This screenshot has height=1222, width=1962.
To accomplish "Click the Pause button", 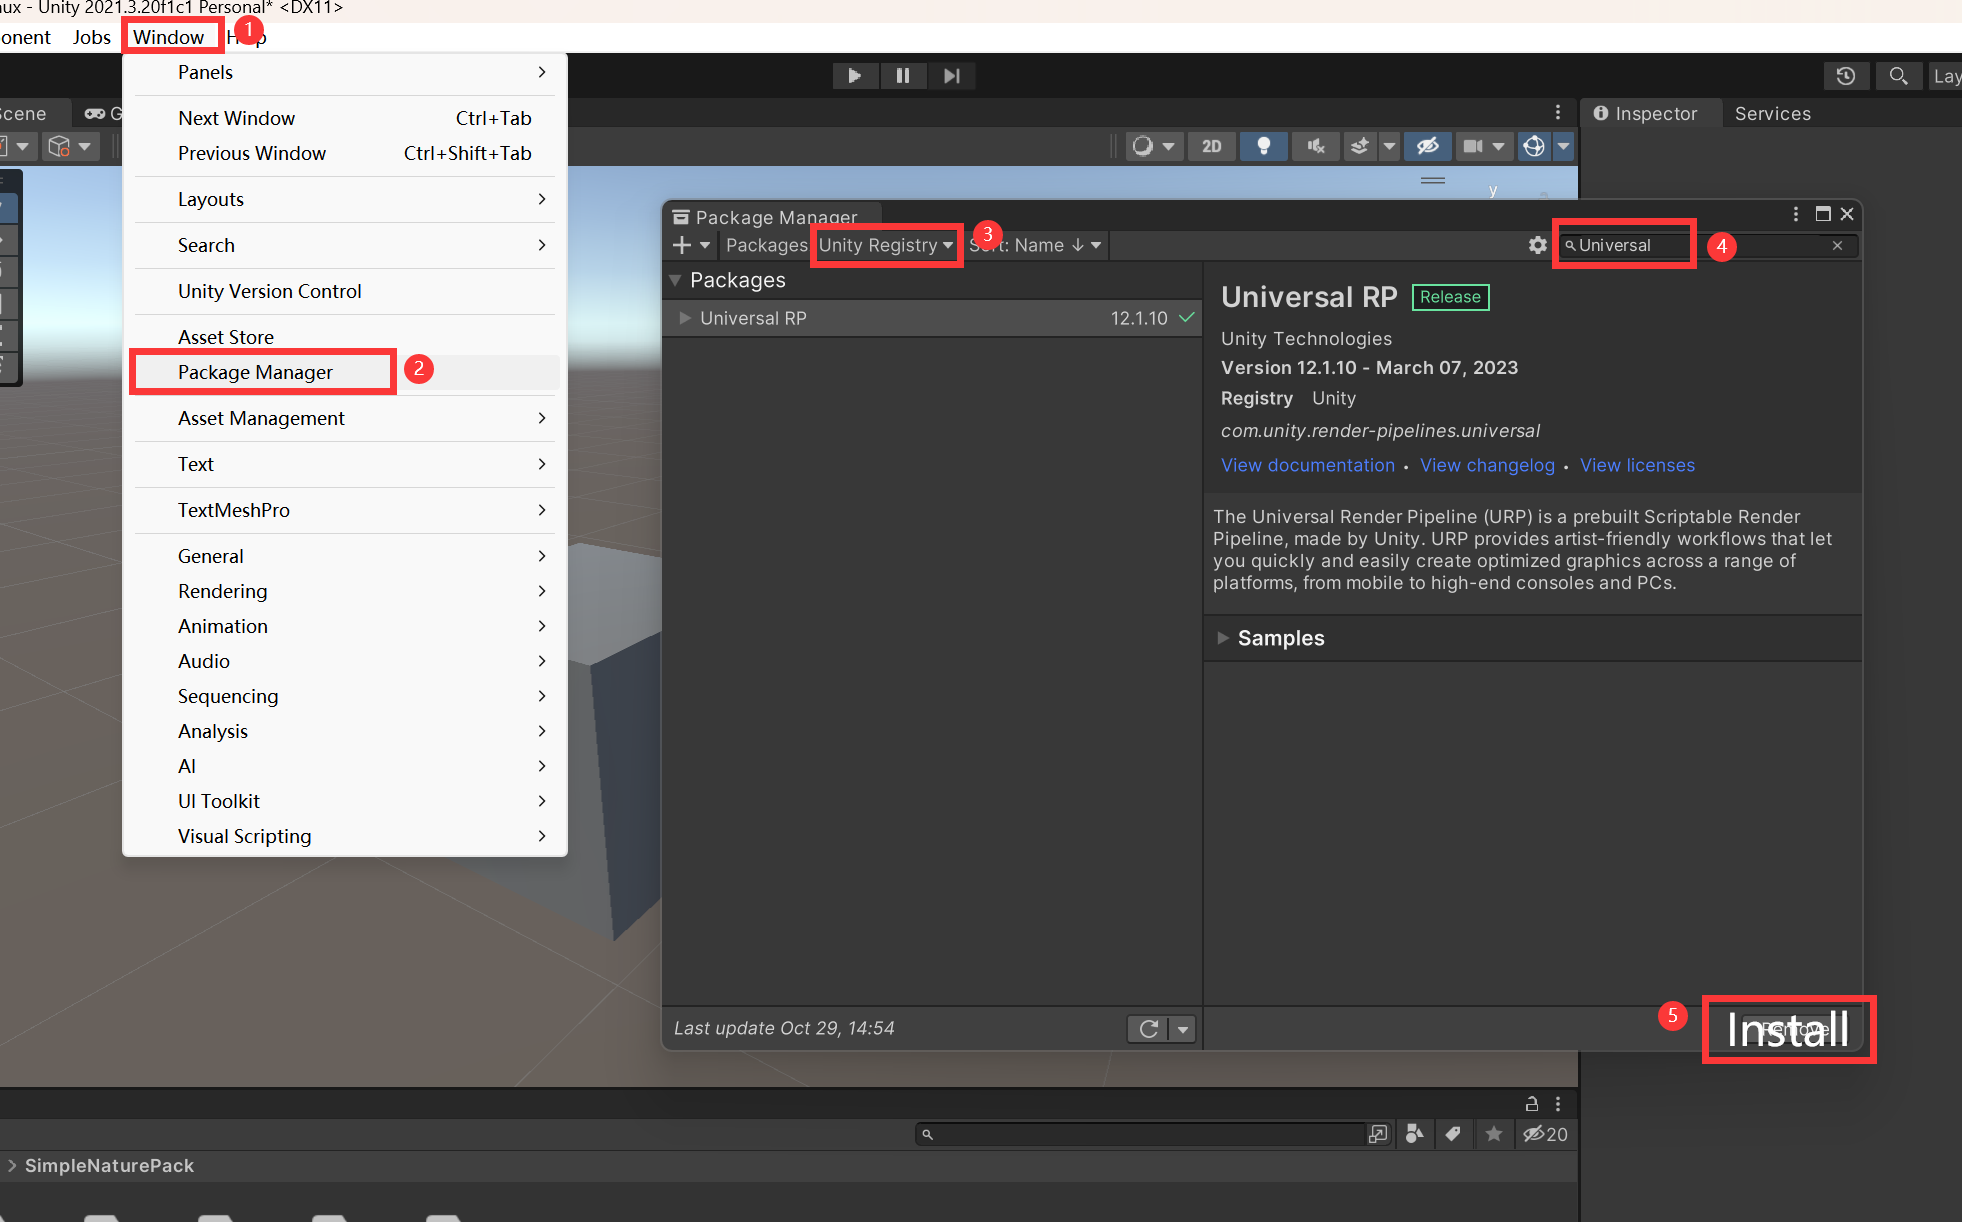I will coord(902,76).
